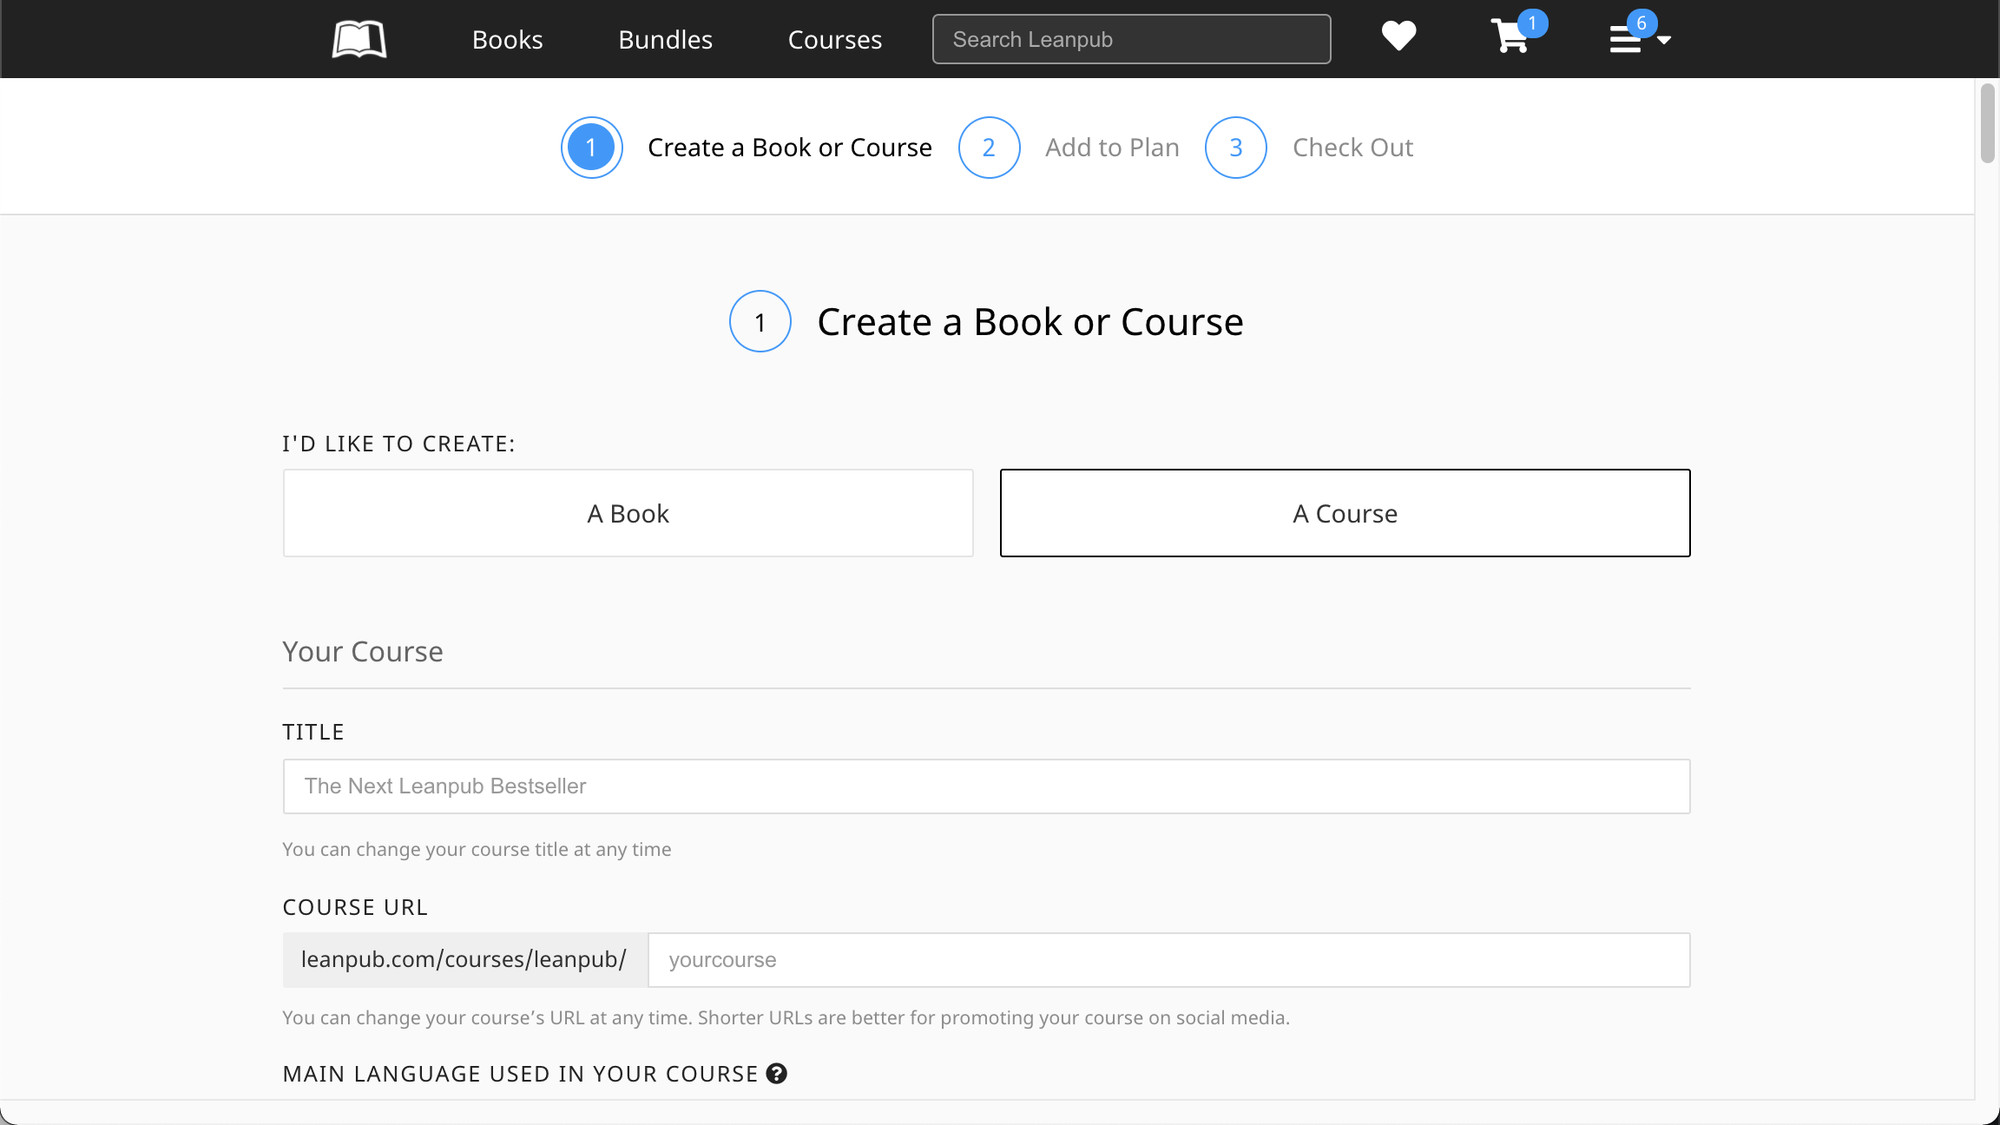Click the 'Add to Plan' step label
2000x1125 pixels.
click(x=1112, y=147)
